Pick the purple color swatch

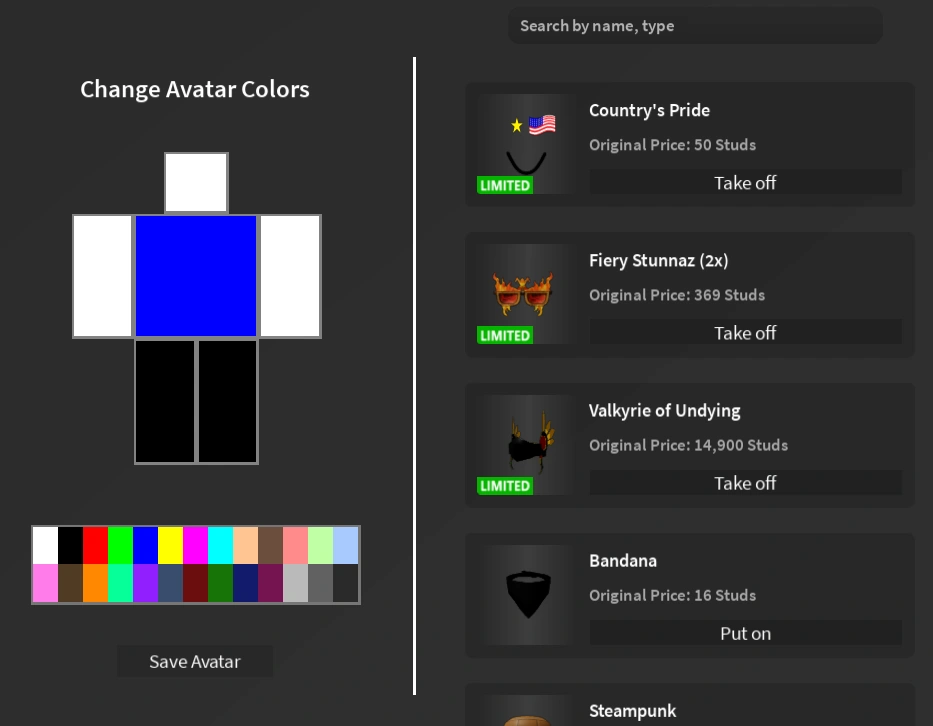point(146,583)
